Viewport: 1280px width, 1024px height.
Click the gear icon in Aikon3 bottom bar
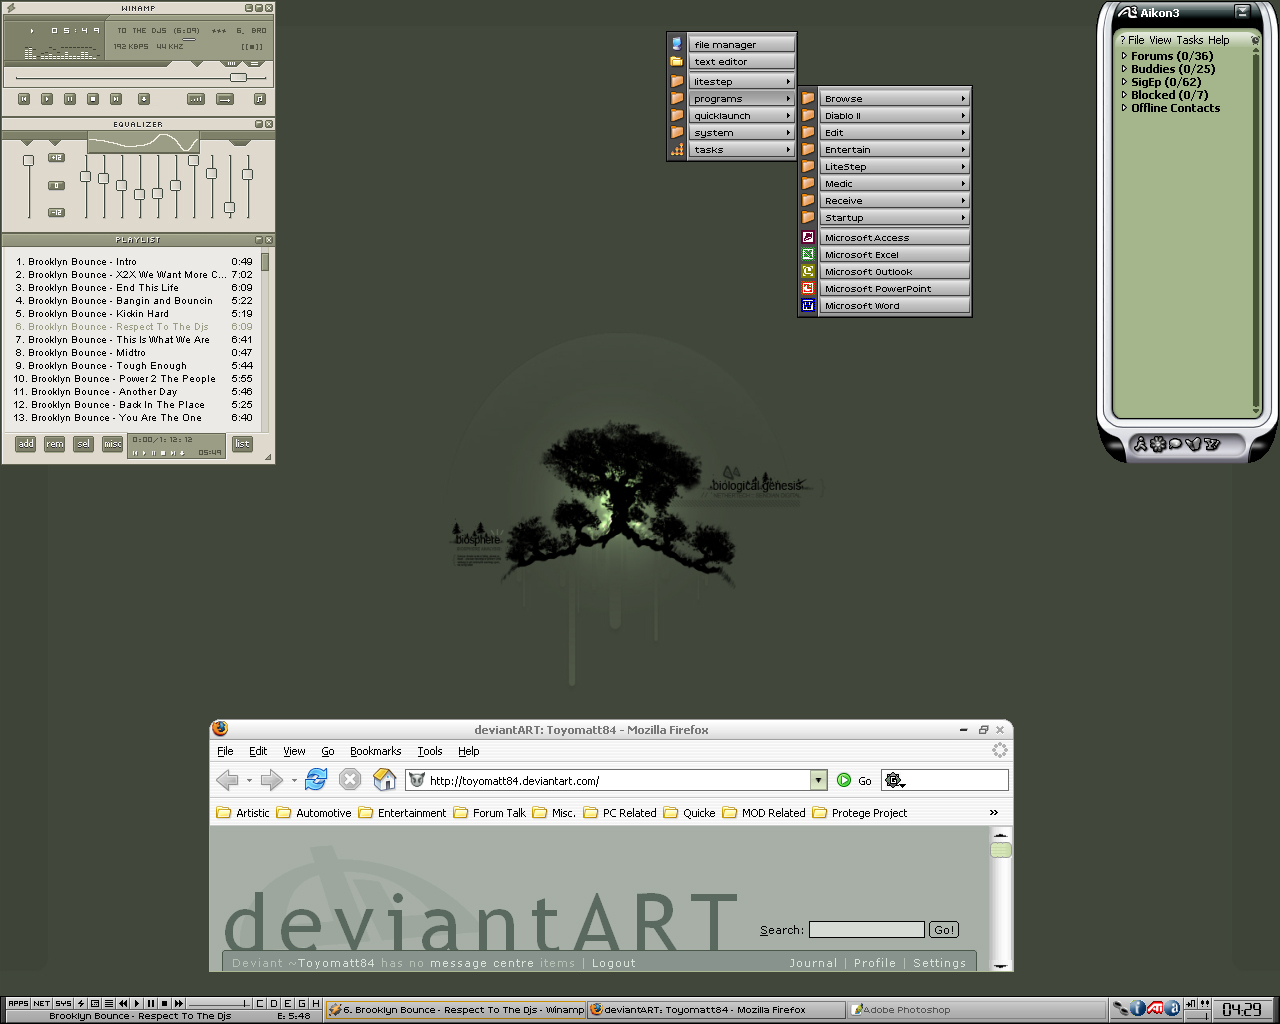click(1158, 444)
